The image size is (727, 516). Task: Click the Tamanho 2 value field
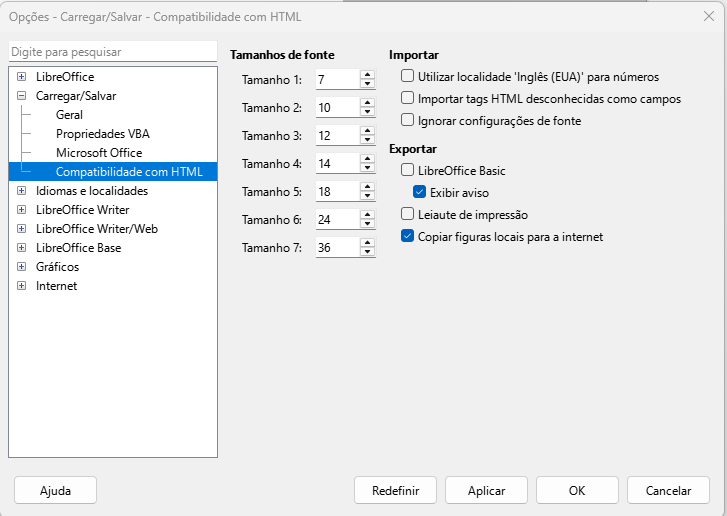click(338, 107)
